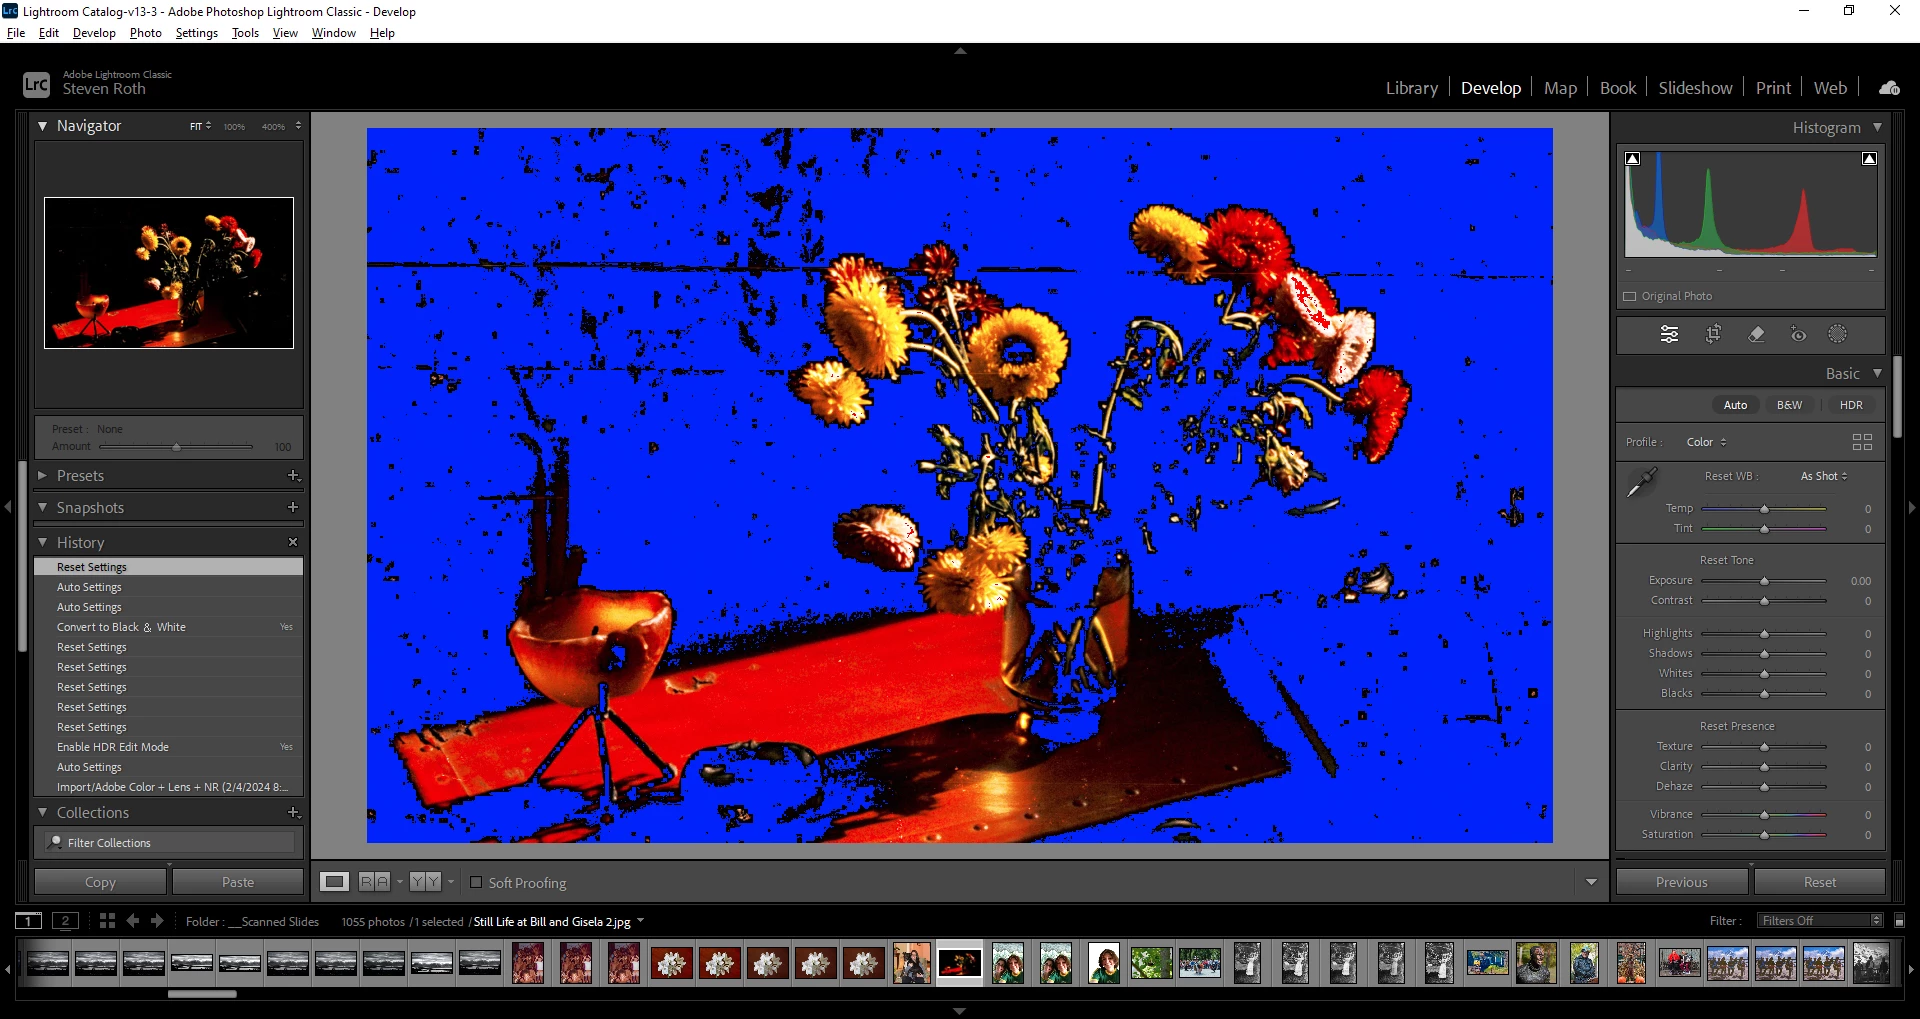Click the Filter Collections search field
The width and height of the screenshot is (1920, 1019).
[x=169, y=843]
